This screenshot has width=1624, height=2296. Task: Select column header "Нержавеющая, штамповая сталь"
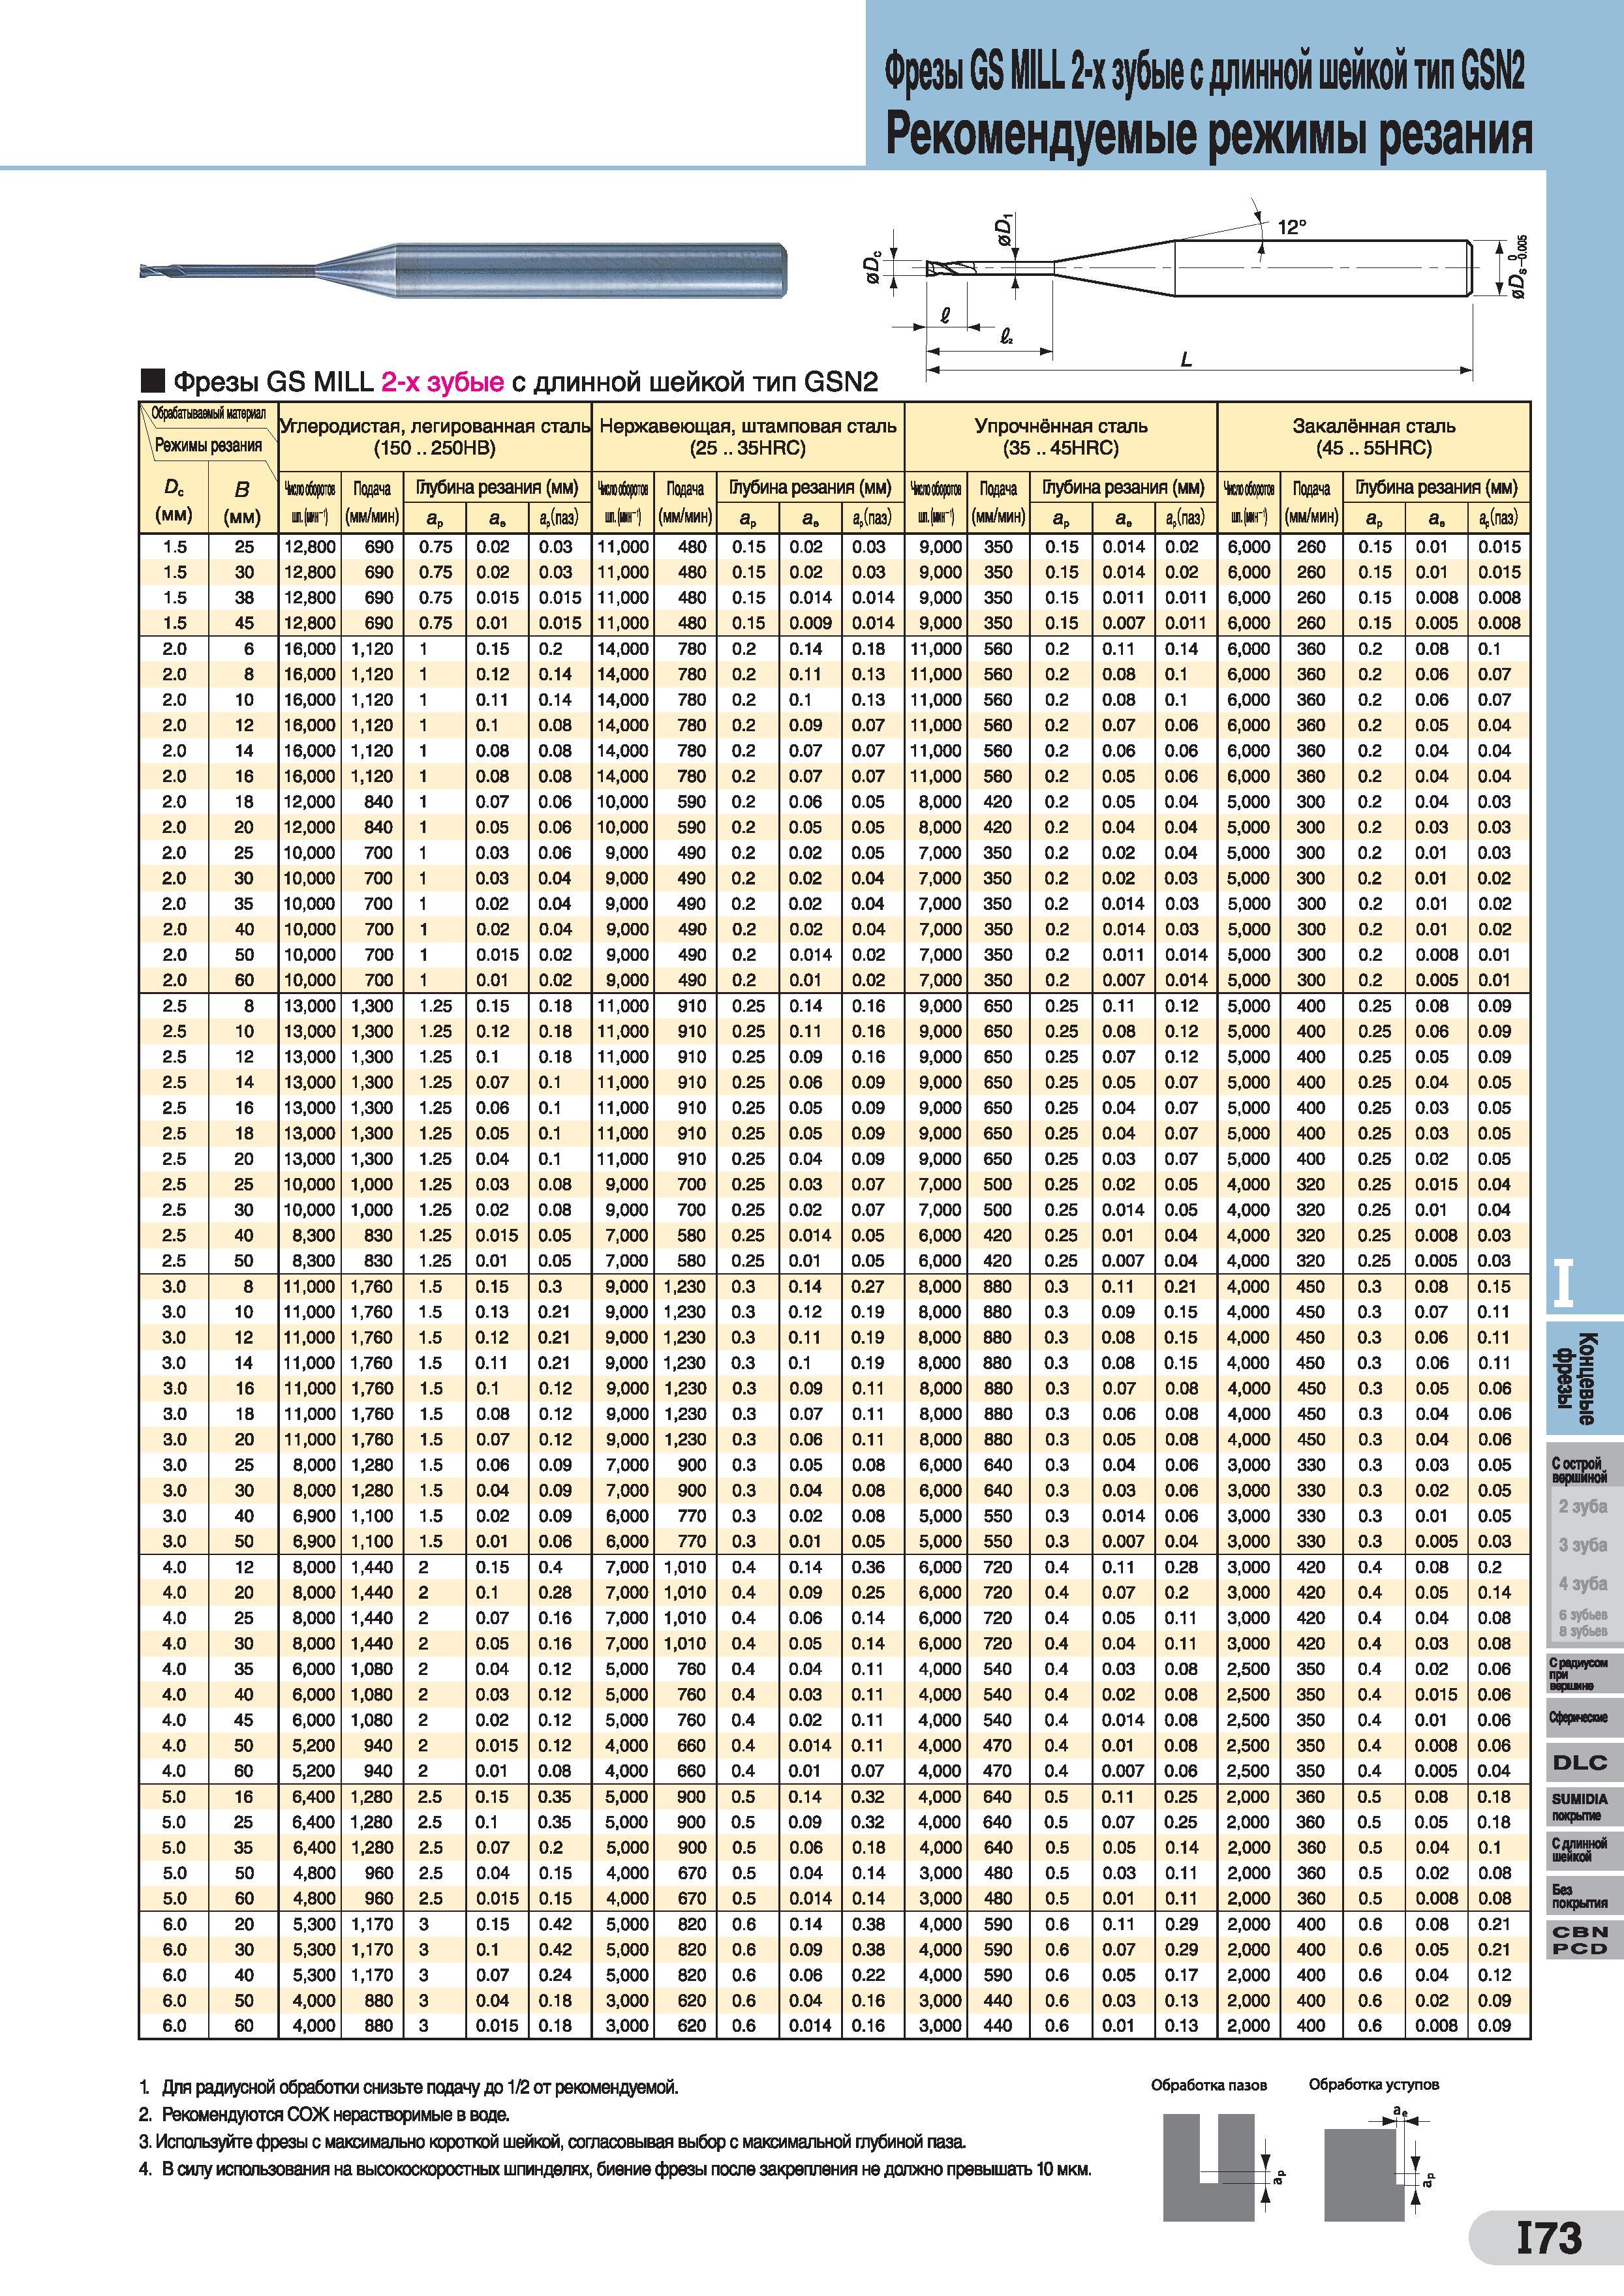(x=748, y=437)
